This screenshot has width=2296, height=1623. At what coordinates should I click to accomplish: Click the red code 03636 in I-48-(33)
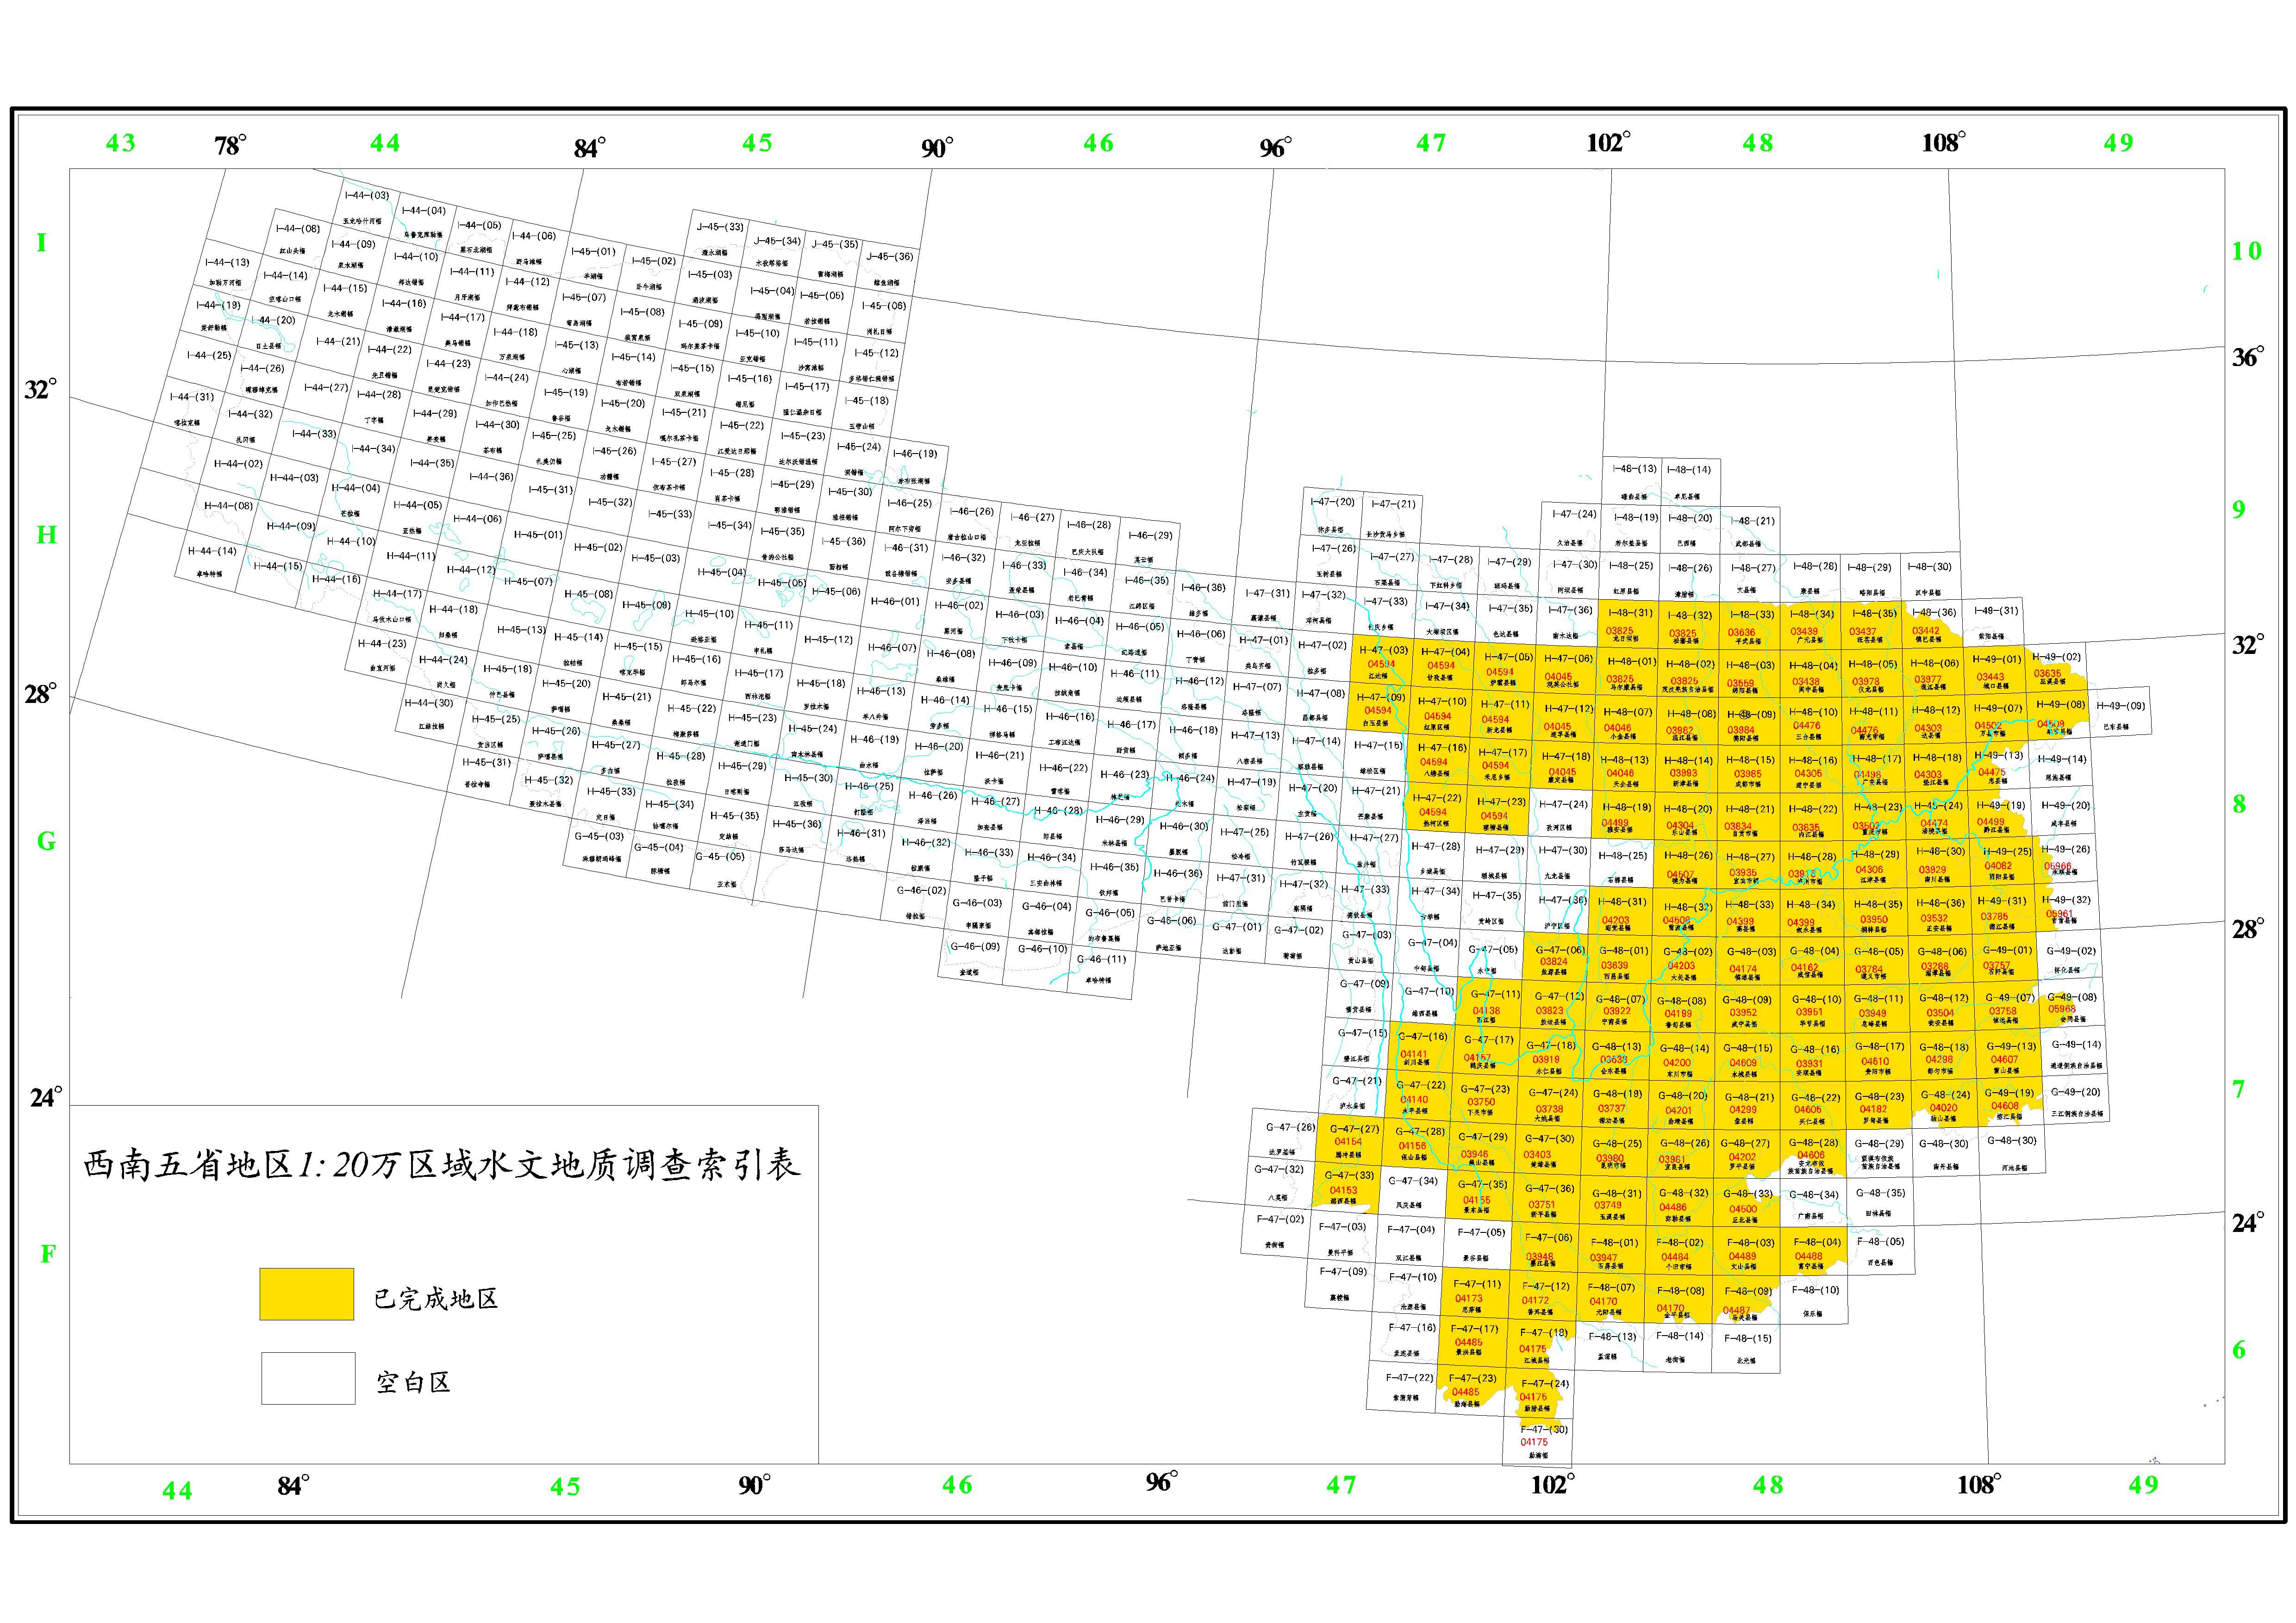click(x=1741, y=632)
